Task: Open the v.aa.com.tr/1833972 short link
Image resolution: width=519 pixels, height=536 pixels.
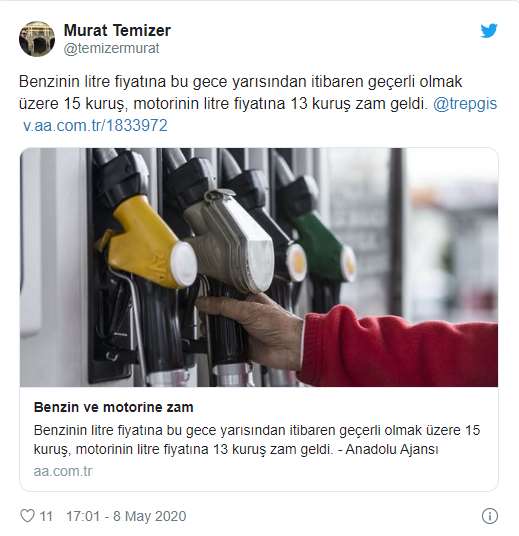Action: [x=95, y=125]
